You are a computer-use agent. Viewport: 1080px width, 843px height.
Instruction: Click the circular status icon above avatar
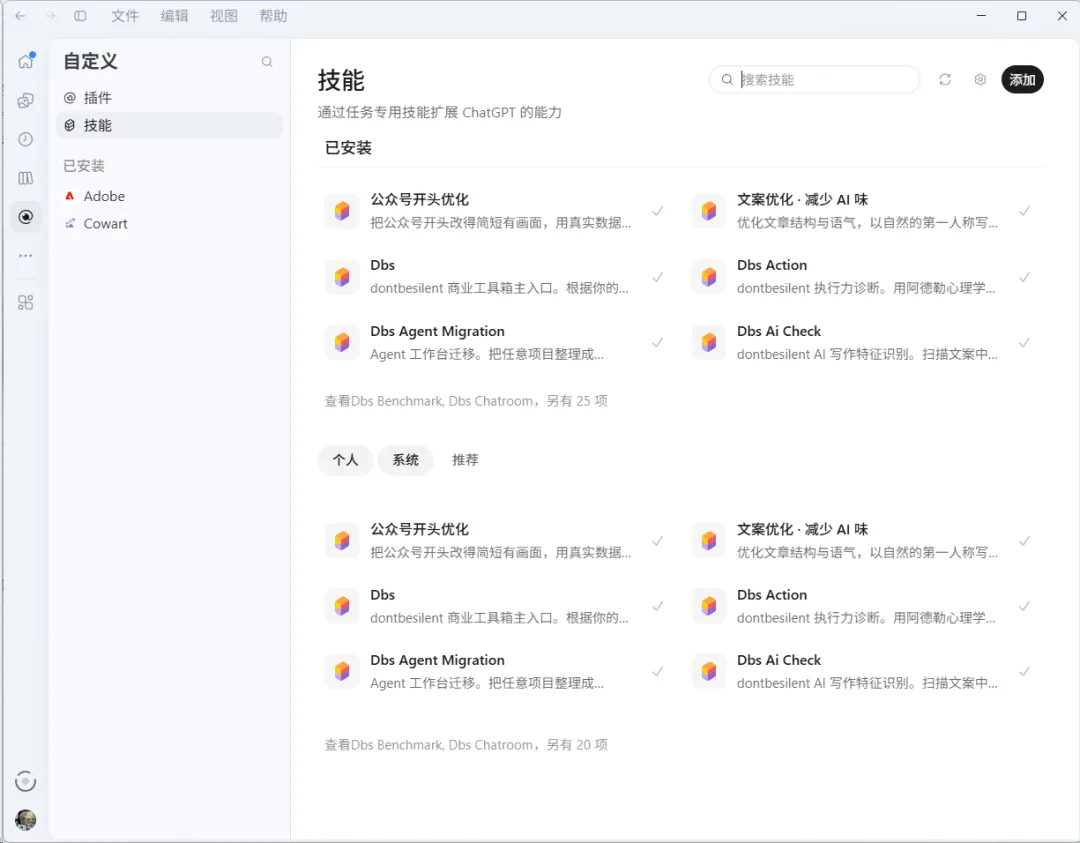[25, 782]
